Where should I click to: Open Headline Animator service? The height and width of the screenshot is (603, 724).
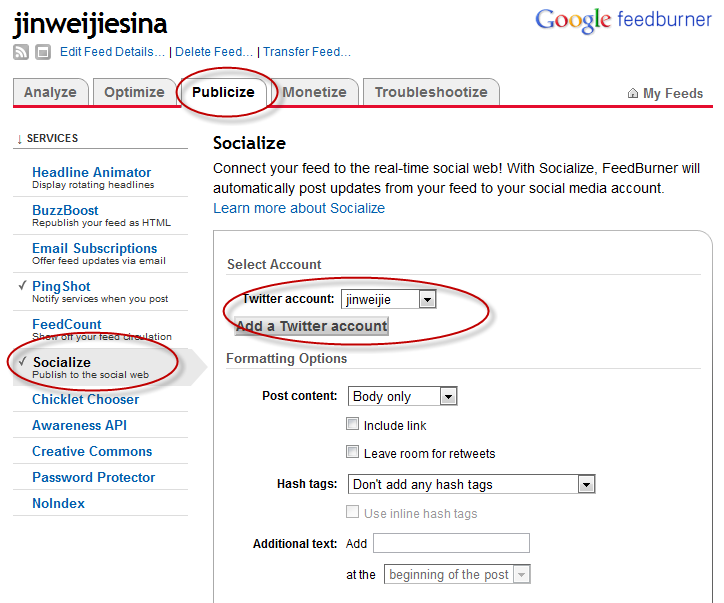click(x=91, y=173)
